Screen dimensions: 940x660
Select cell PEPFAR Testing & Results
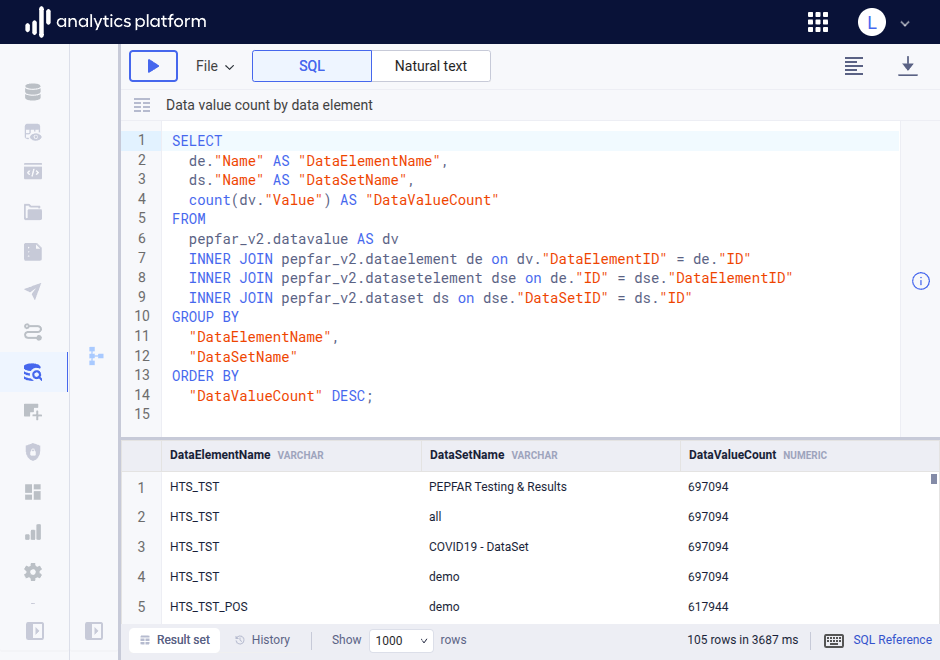tap(498, 487)
